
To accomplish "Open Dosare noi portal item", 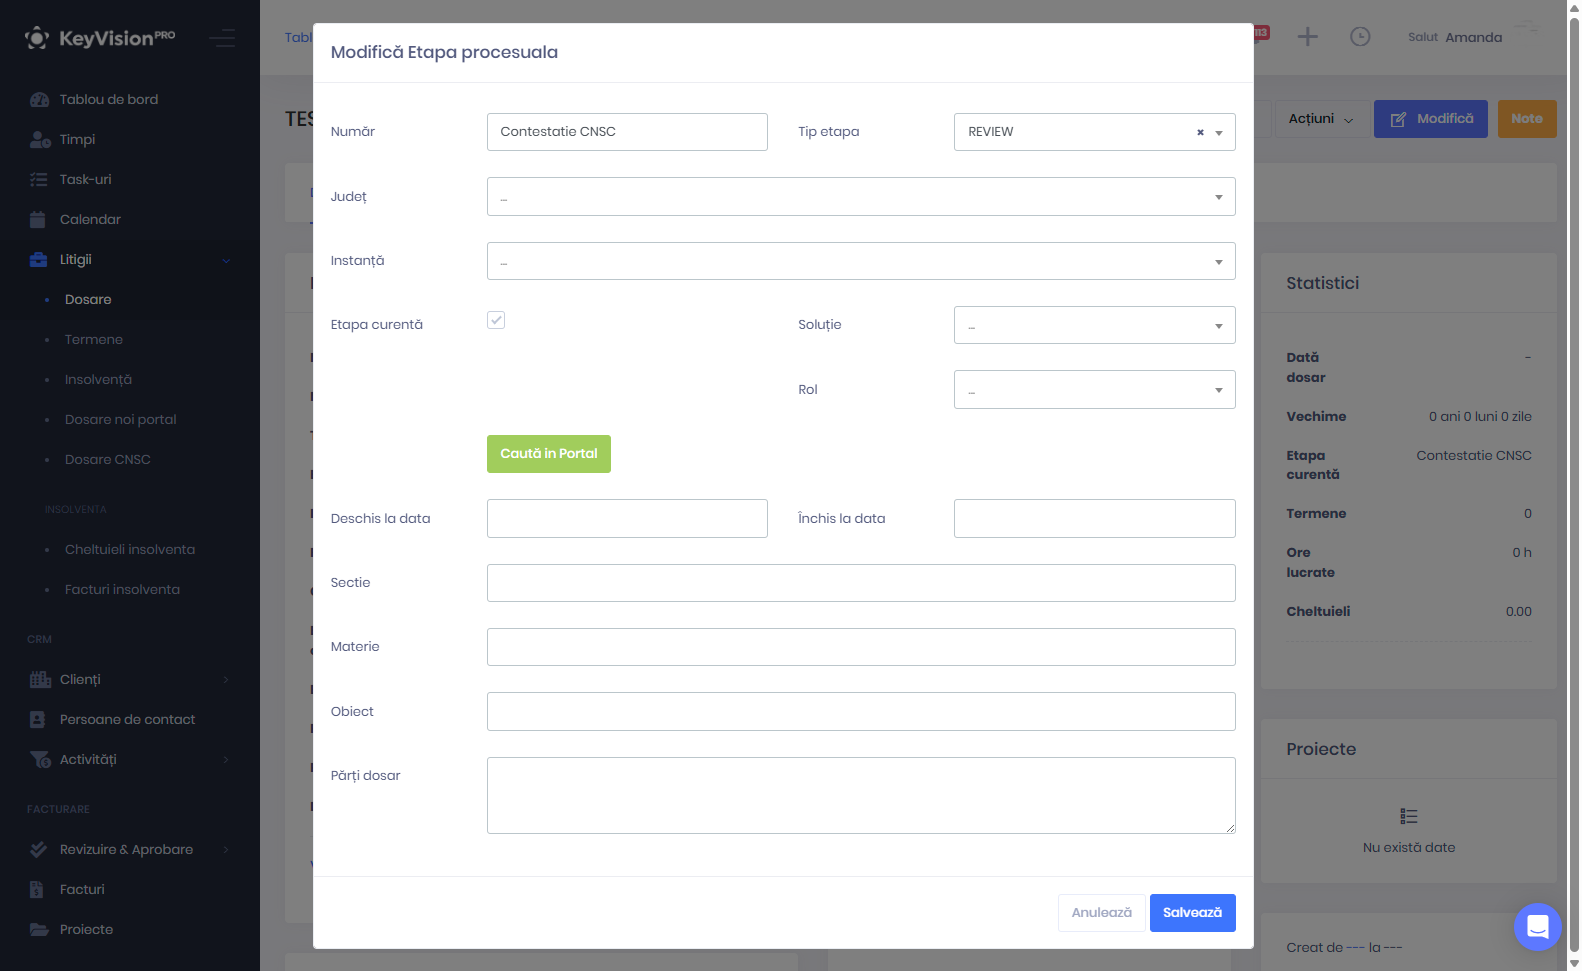I will [120, 419].
